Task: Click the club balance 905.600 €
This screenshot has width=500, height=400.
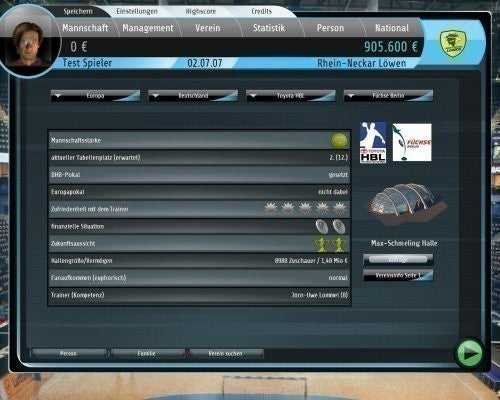Action: pyautogui.click(x=391, y=47)
